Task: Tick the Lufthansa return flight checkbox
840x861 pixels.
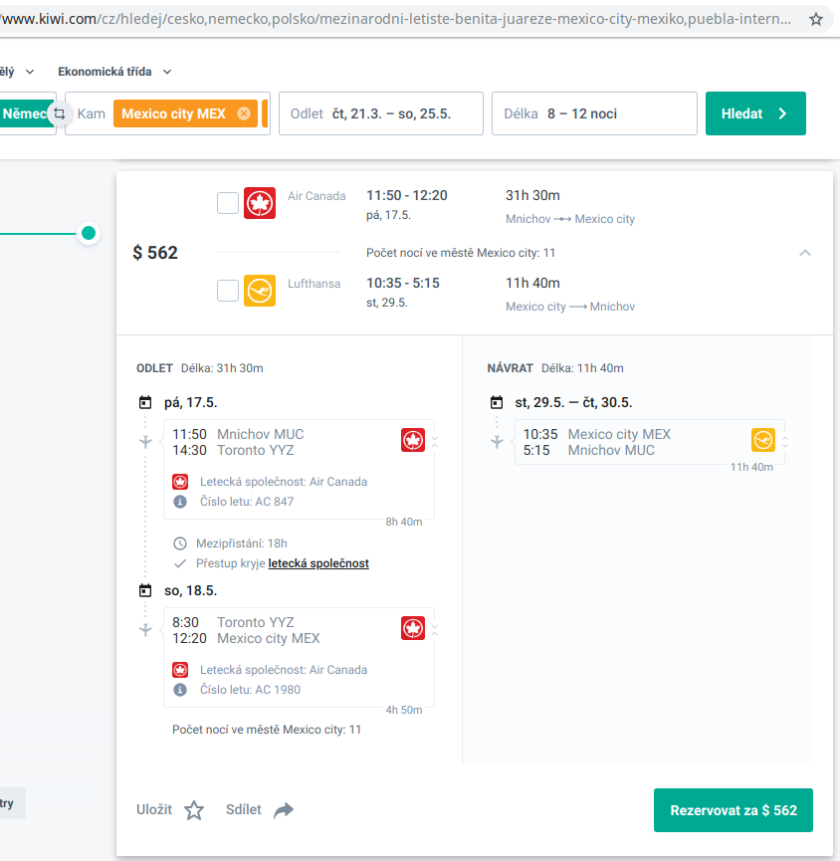Action: click(228, 291)
